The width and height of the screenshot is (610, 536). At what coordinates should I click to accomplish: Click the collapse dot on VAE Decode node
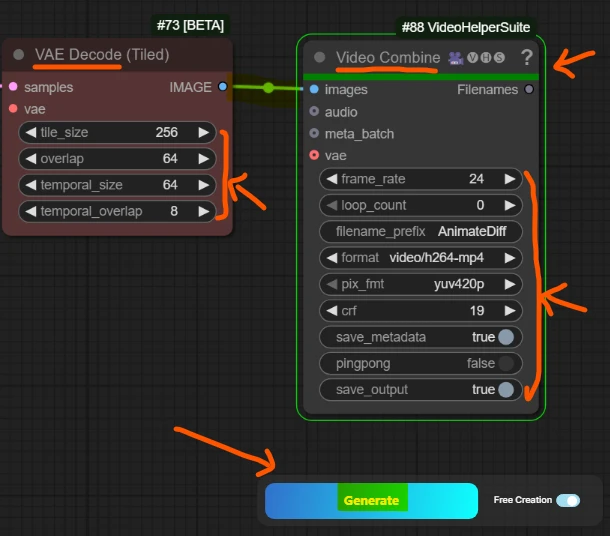pyautogui.click(x=19, y=54)
